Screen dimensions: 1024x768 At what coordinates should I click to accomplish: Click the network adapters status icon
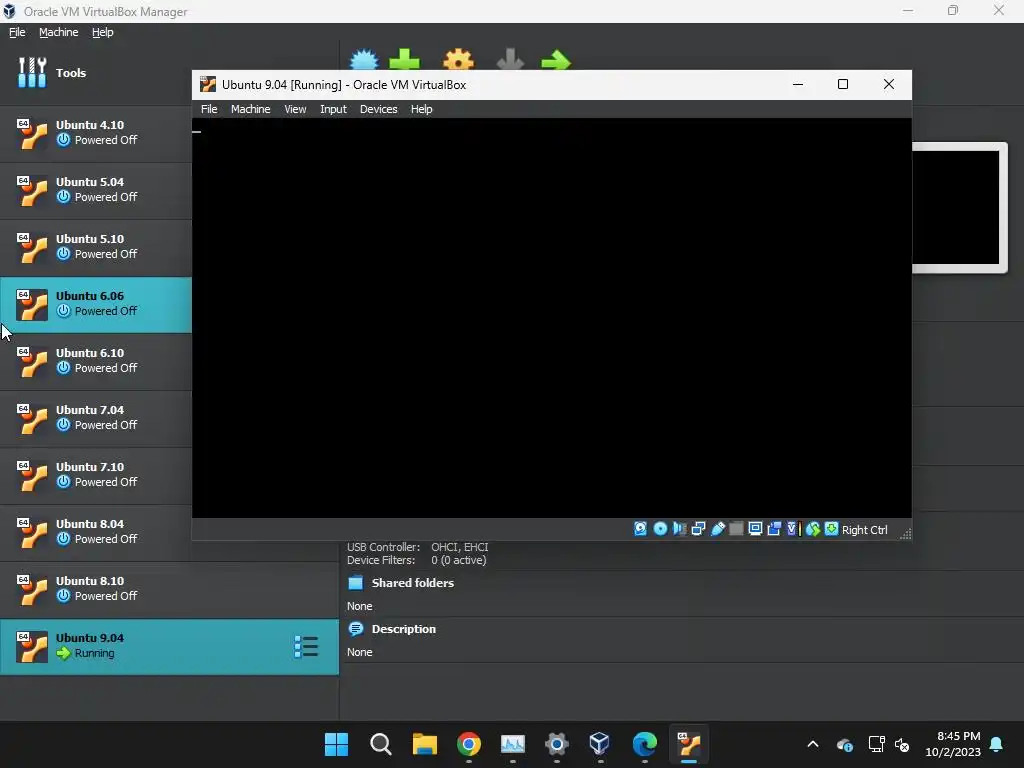pyautogui.click(x=698, y=529)
